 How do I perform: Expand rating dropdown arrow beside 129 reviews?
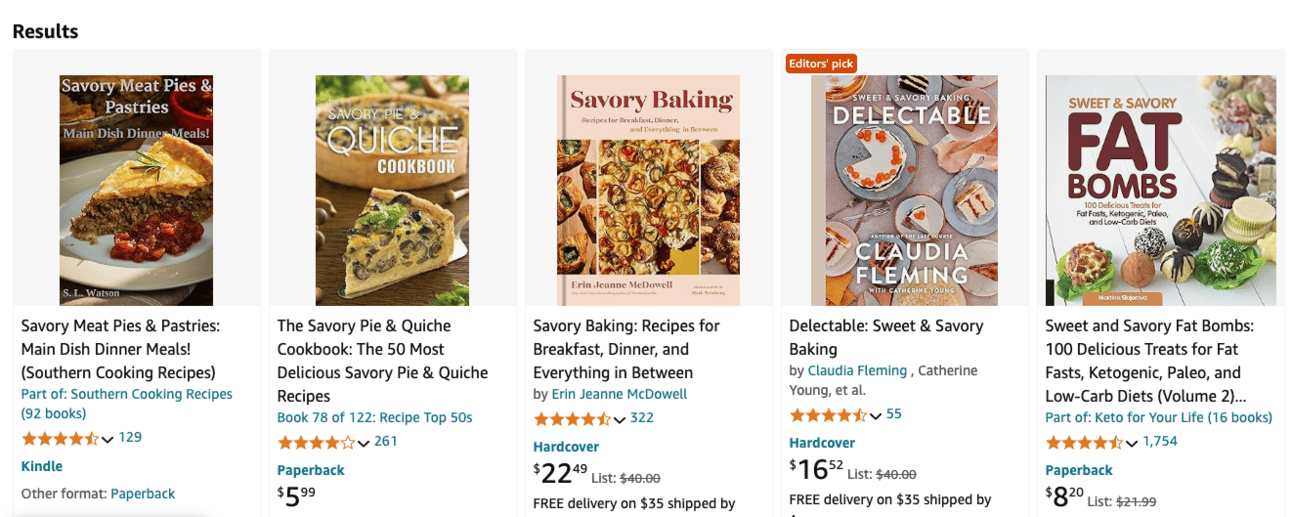click(x=108, y=439)
